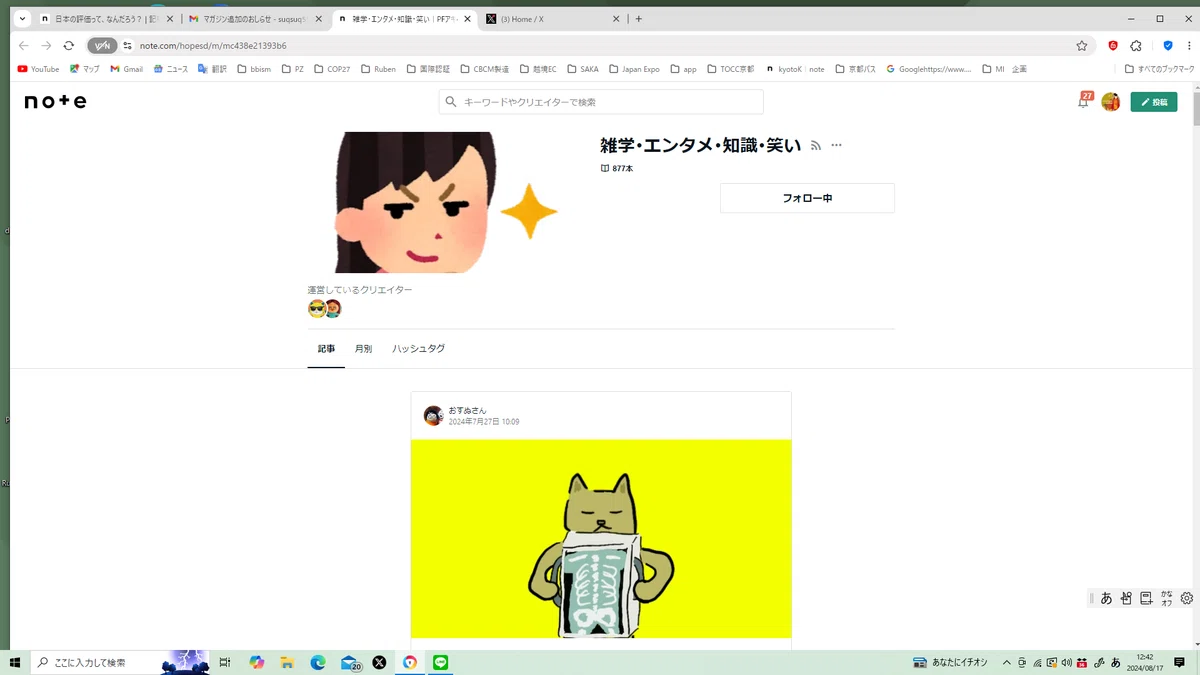Open the Windows Start menu
1200x675 pixels.
14,662
